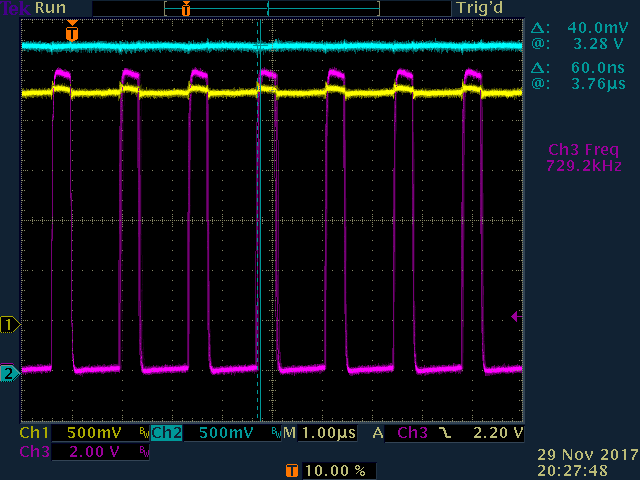Click the magenta trigger level arrow at right edge
Screen dimensions: 640x480
516,316
